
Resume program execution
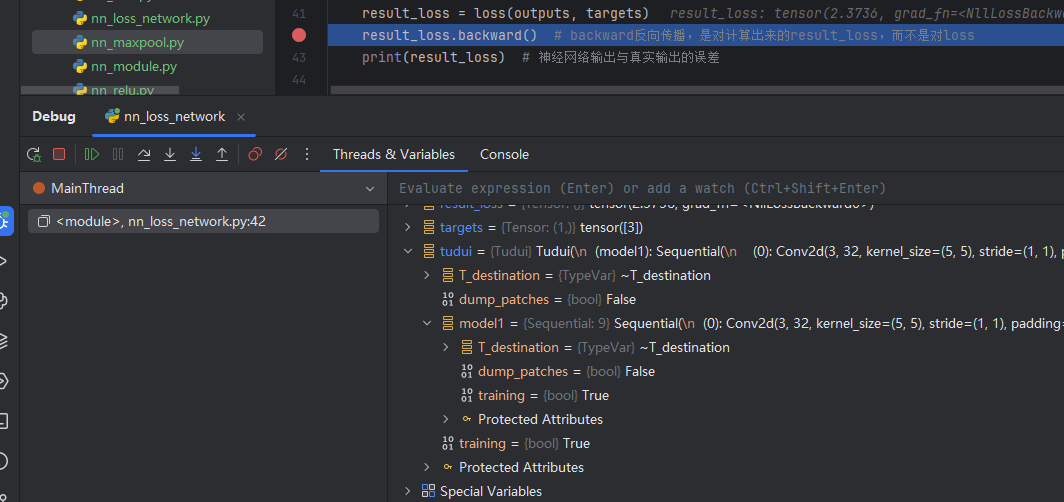tap(92, 155)
